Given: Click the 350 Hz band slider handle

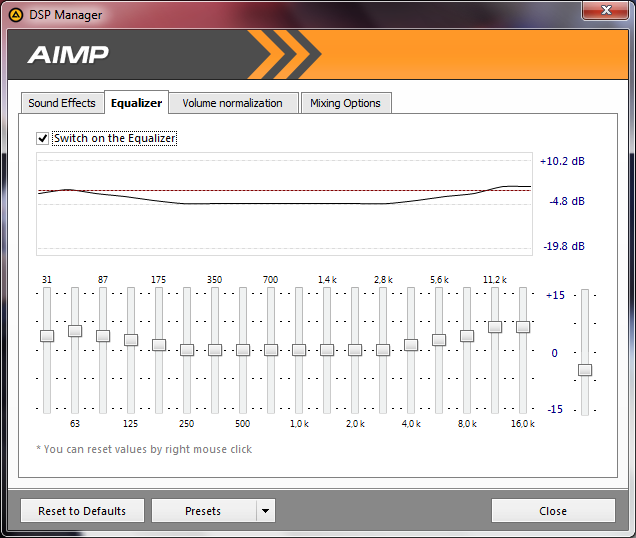Looking at the screenshot, I should (x=215, y=350).
